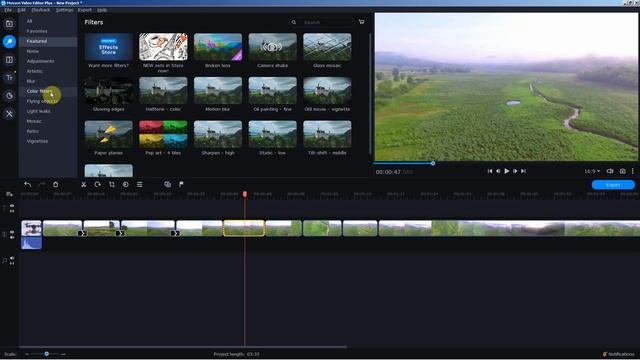Select the Light leaks category

coord(38,111)
